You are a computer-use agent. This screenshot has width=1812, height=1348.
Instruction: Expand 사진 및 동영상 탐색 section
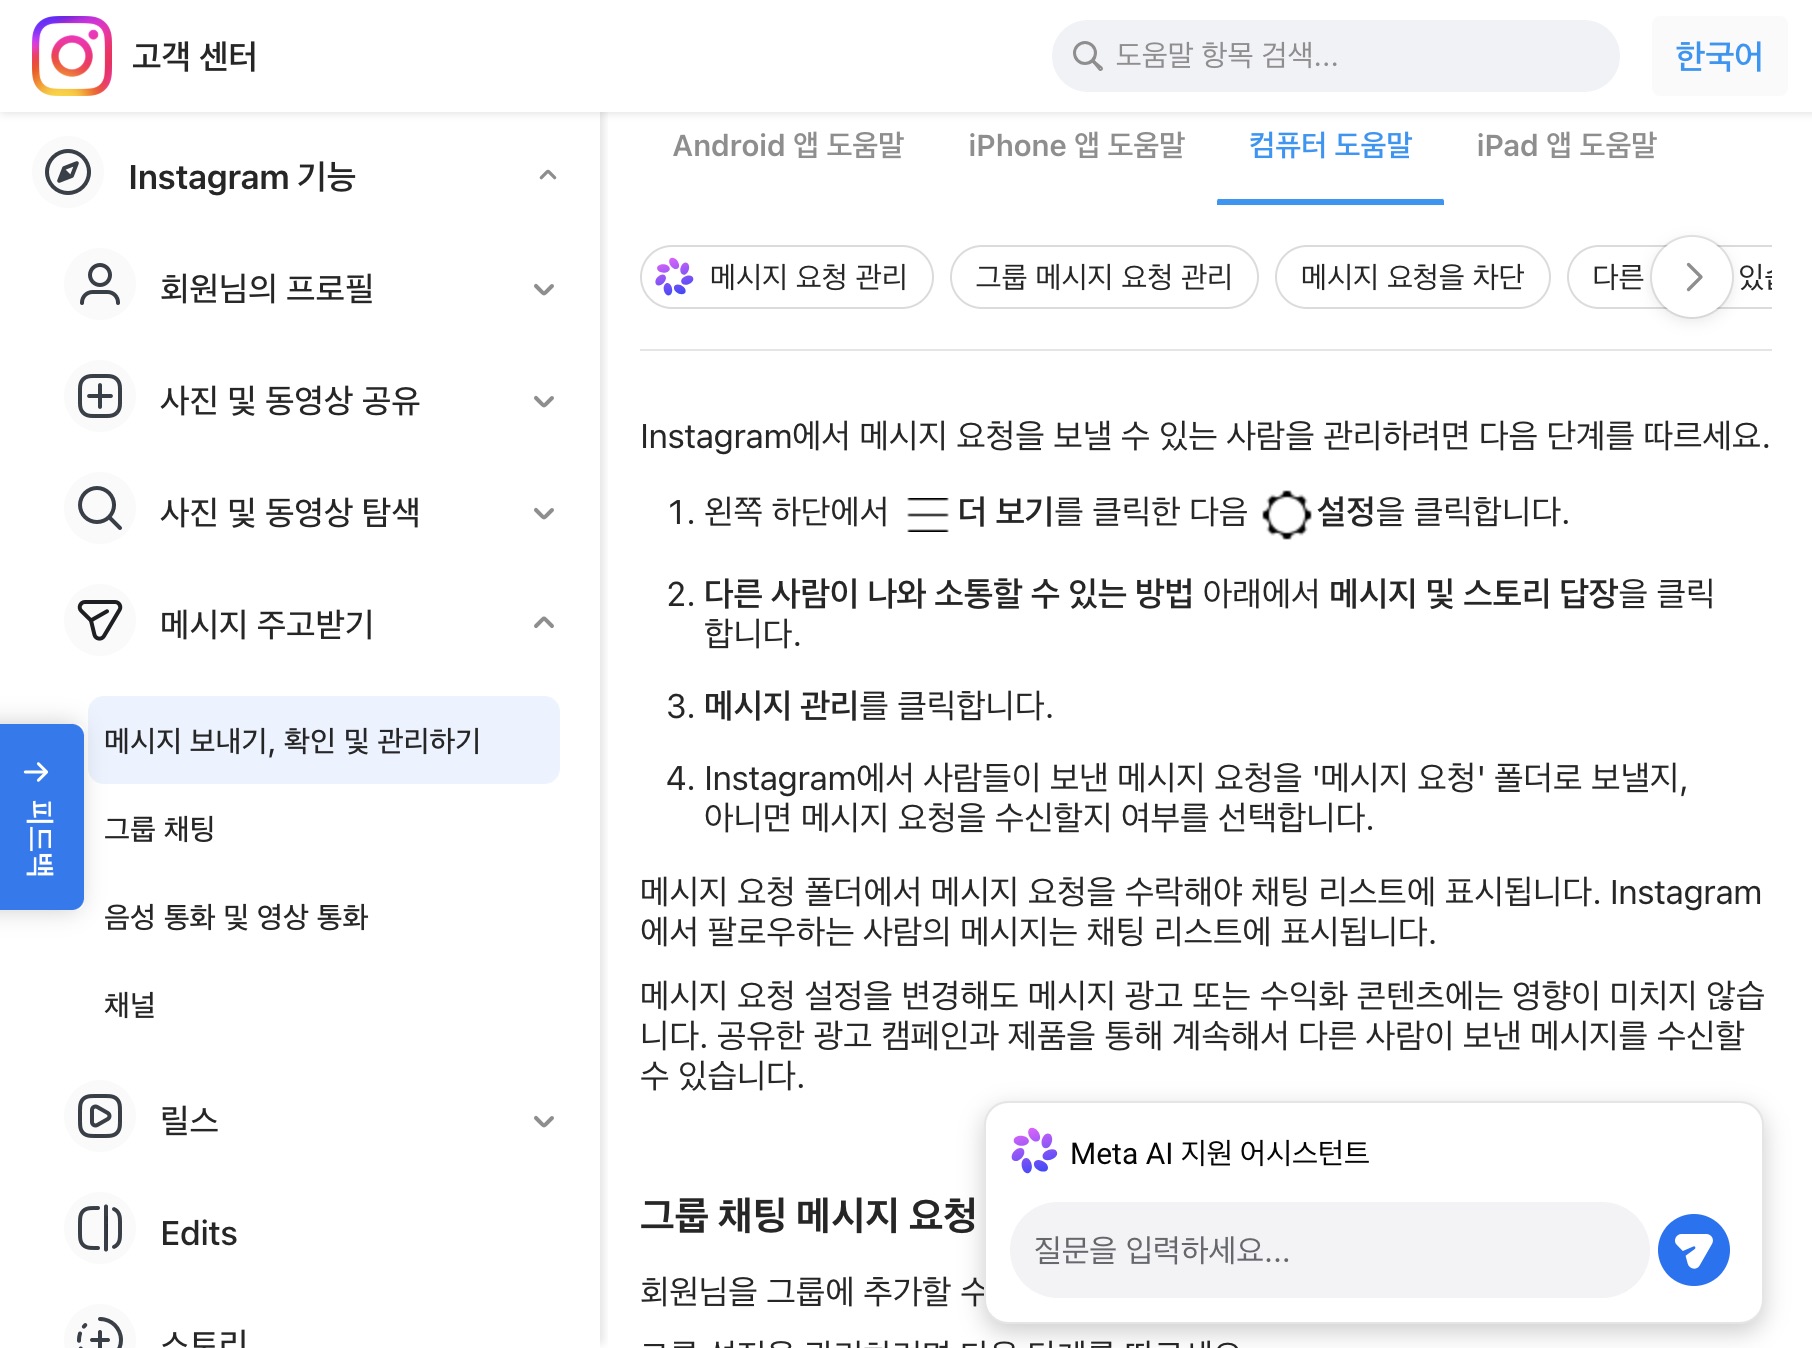click(x=544, y=513)
